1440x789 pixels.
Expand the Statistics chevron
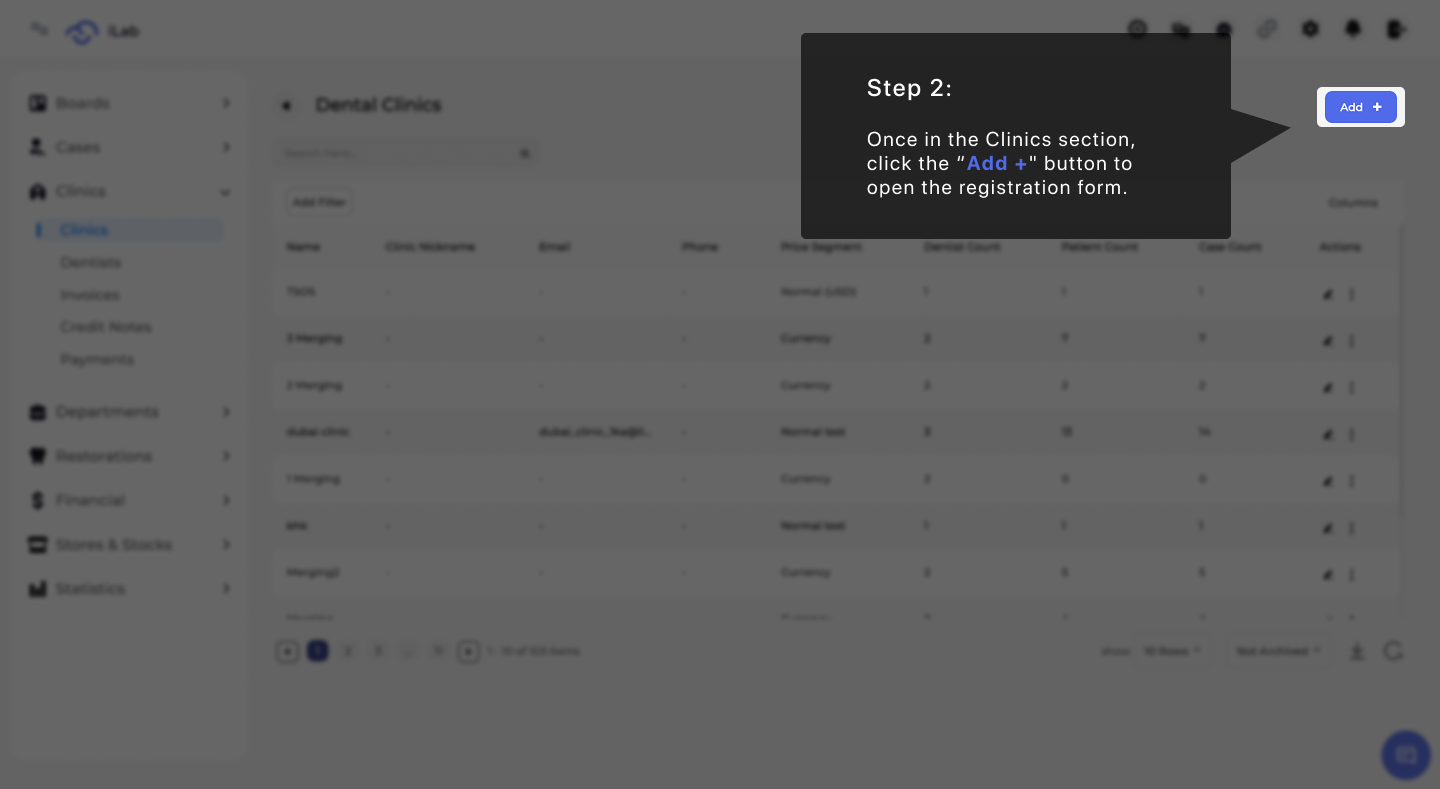click(x=226, y=589)
